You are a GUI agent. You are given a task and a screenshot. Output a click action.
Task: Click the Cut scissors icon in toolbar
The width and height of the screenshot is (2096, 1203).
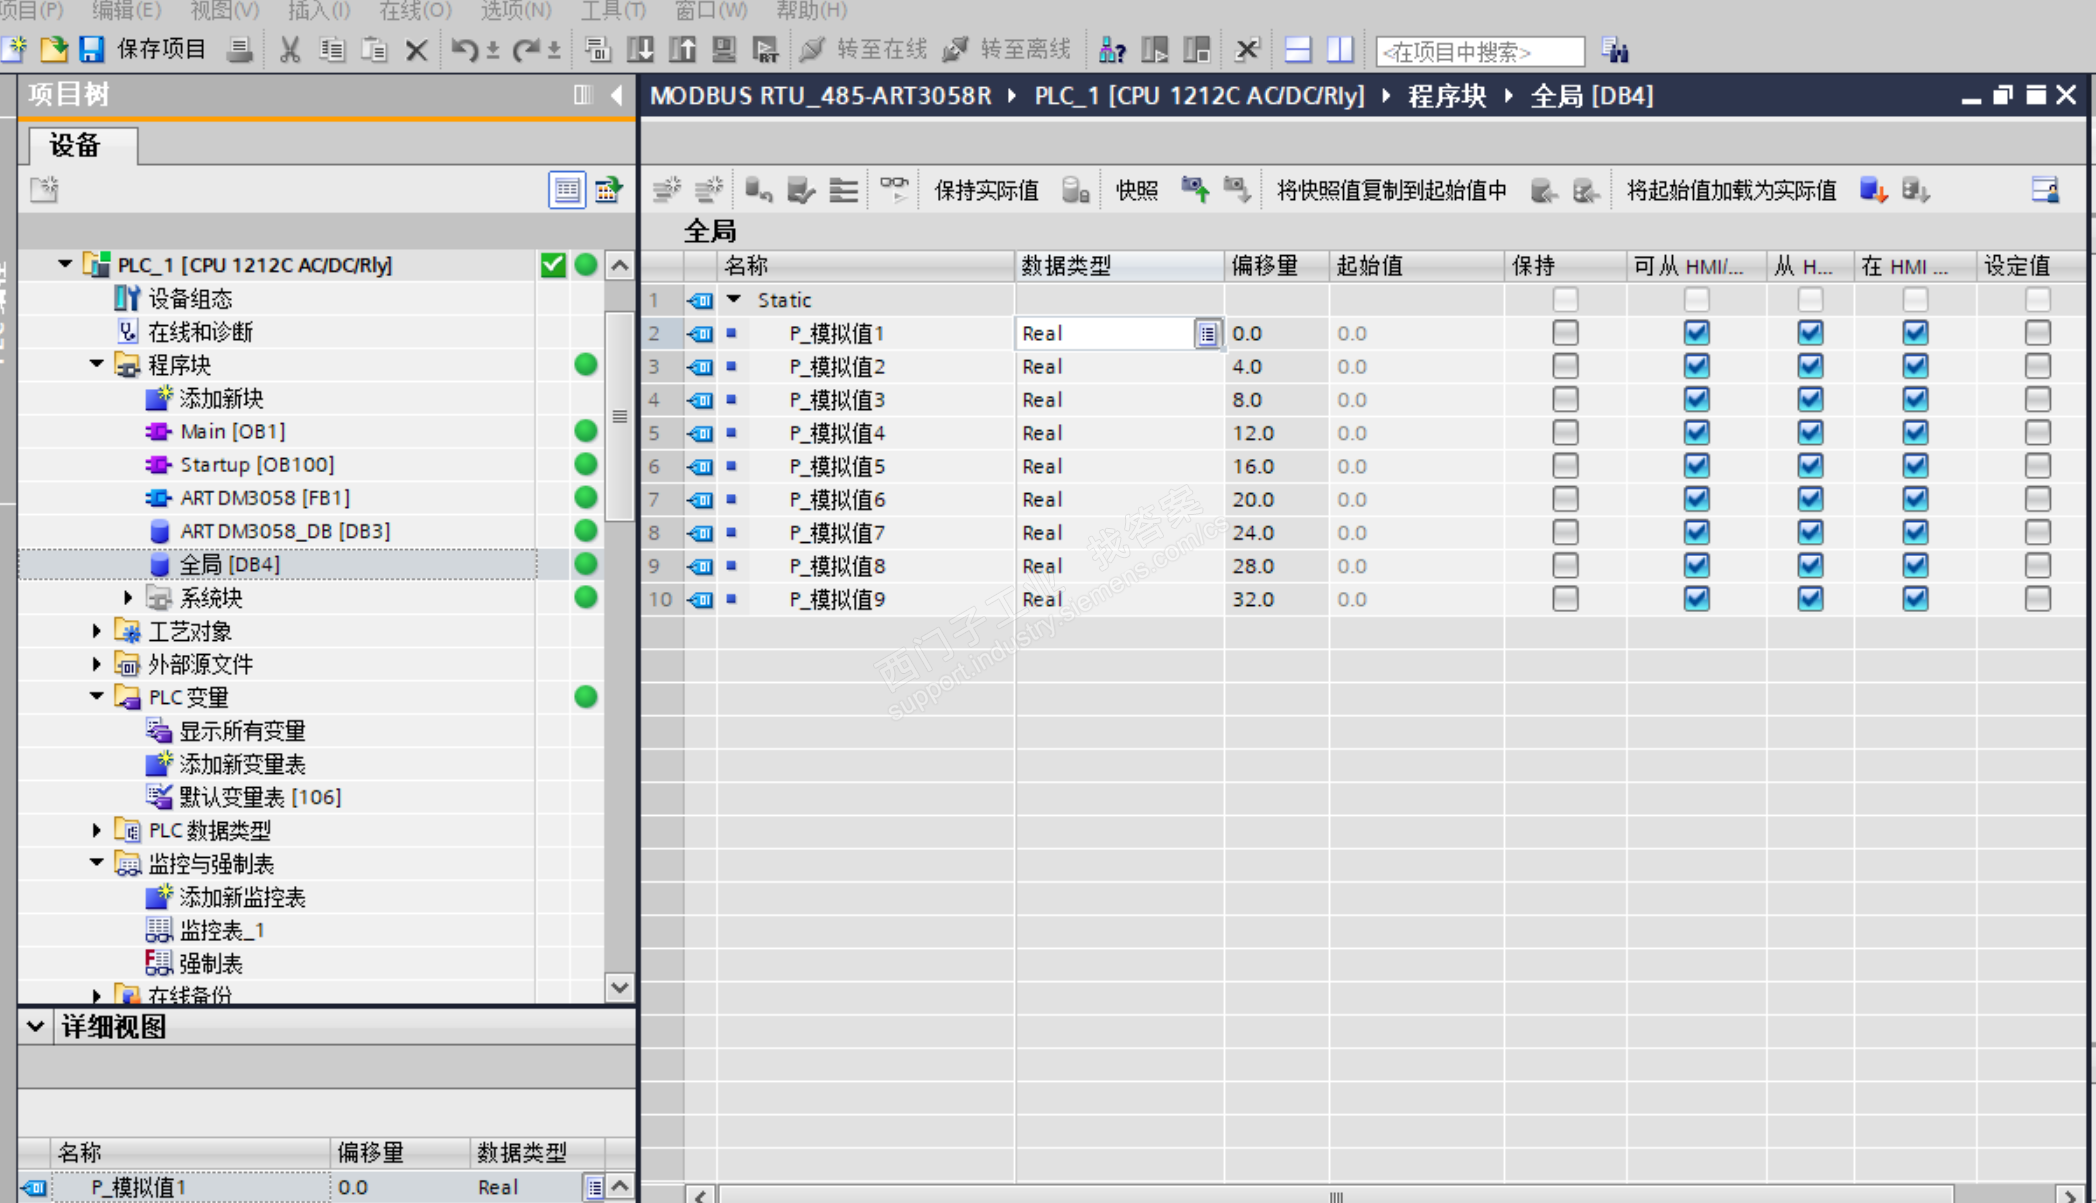pos(290,49)
